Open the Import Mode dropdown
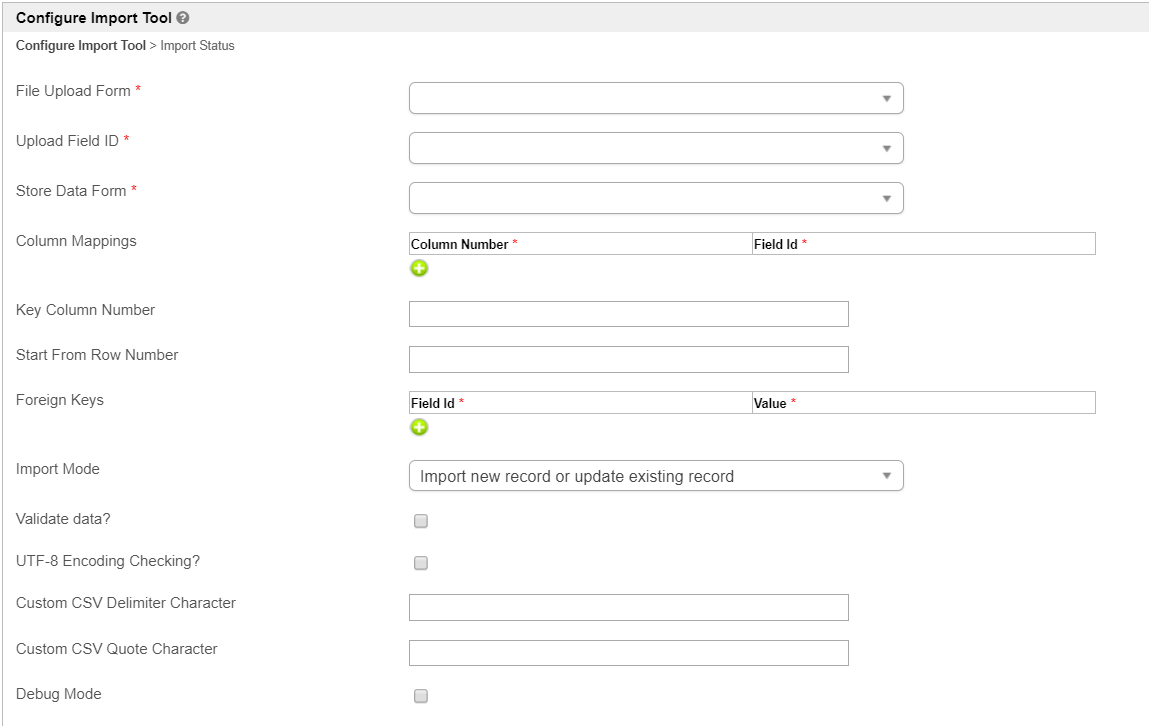 pos(656,476)
